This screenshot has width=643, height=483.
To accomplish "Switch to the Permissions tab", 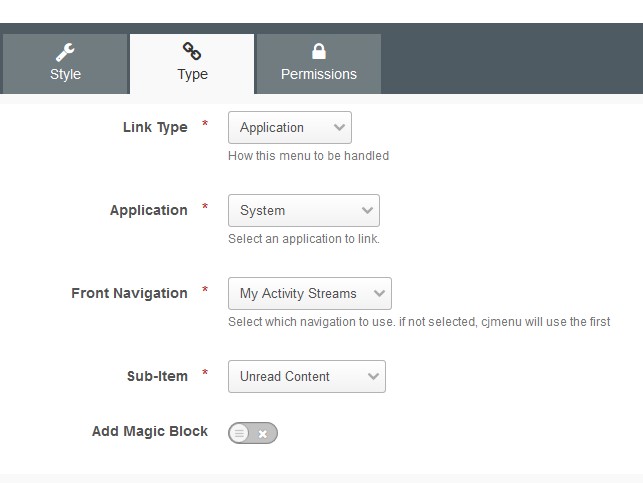I will point(319,64).
